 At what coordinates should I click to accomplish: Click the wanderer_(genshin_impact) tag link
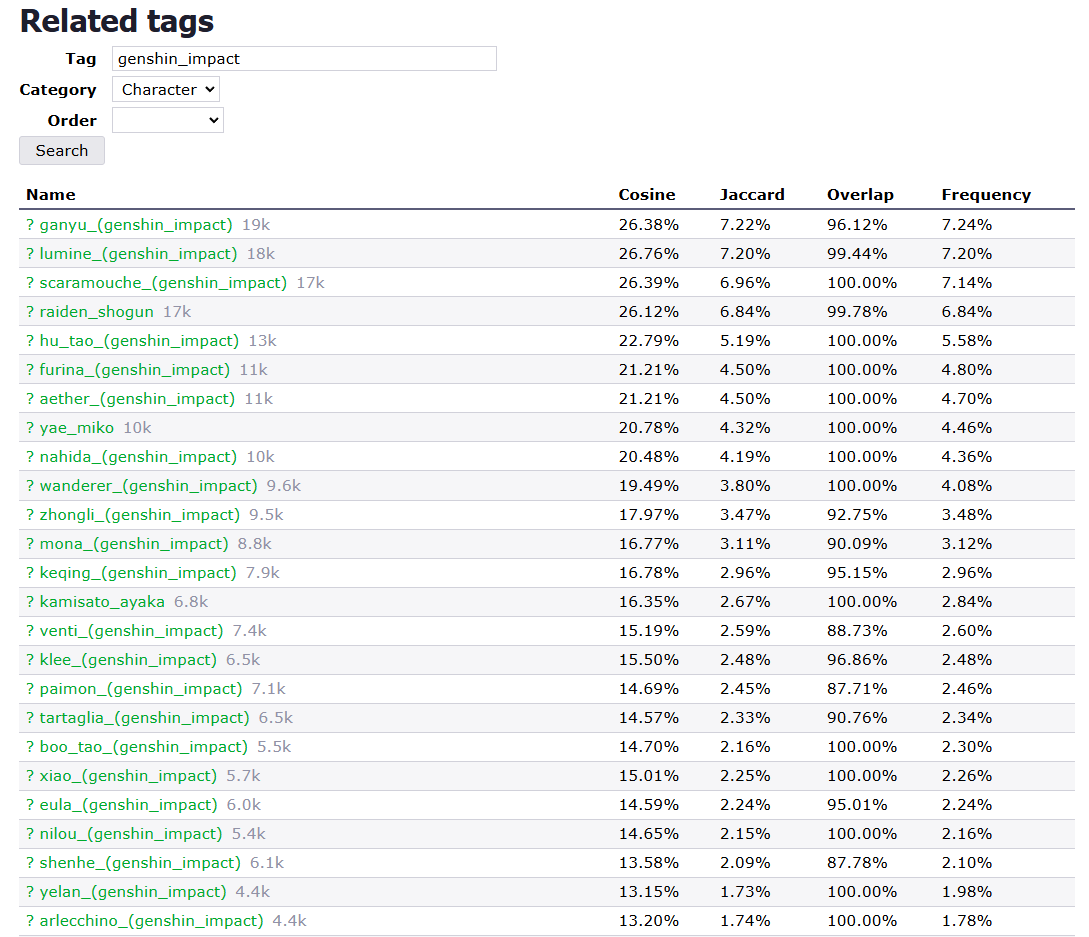coord(148,486)
